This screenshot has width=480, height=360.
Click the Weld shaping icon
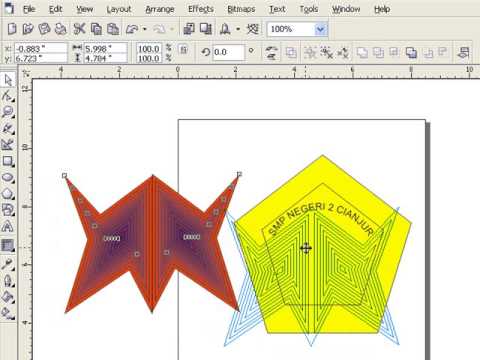362,53
